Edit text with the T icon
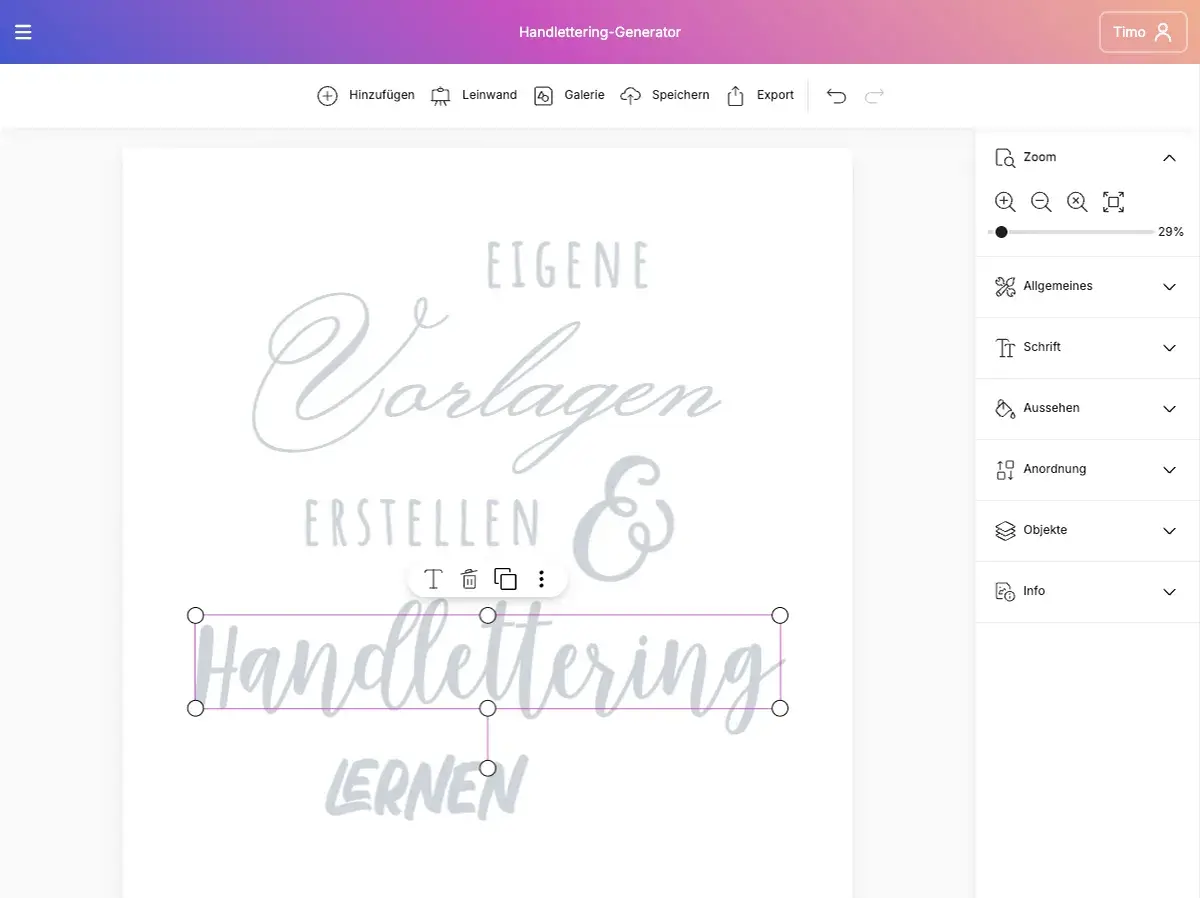 [433, 579]
